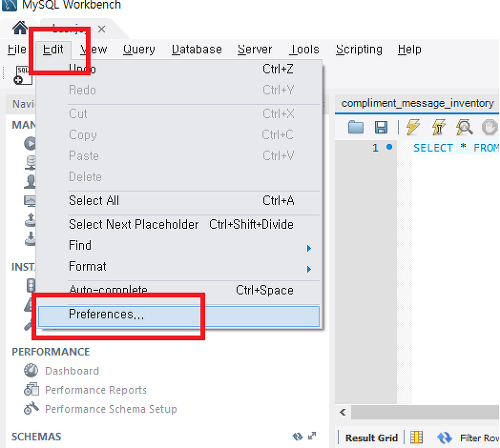Choose Auto-complete menu entry

coord(179,290)
